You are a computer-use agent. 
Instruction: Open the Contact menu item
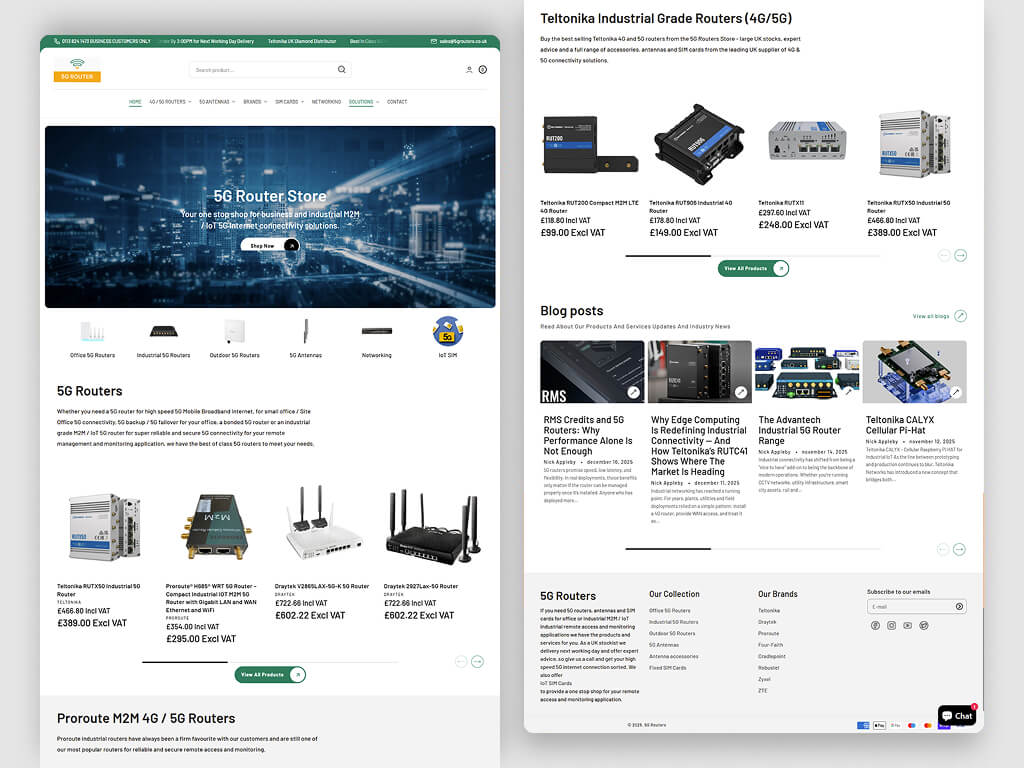pos(397,102)
